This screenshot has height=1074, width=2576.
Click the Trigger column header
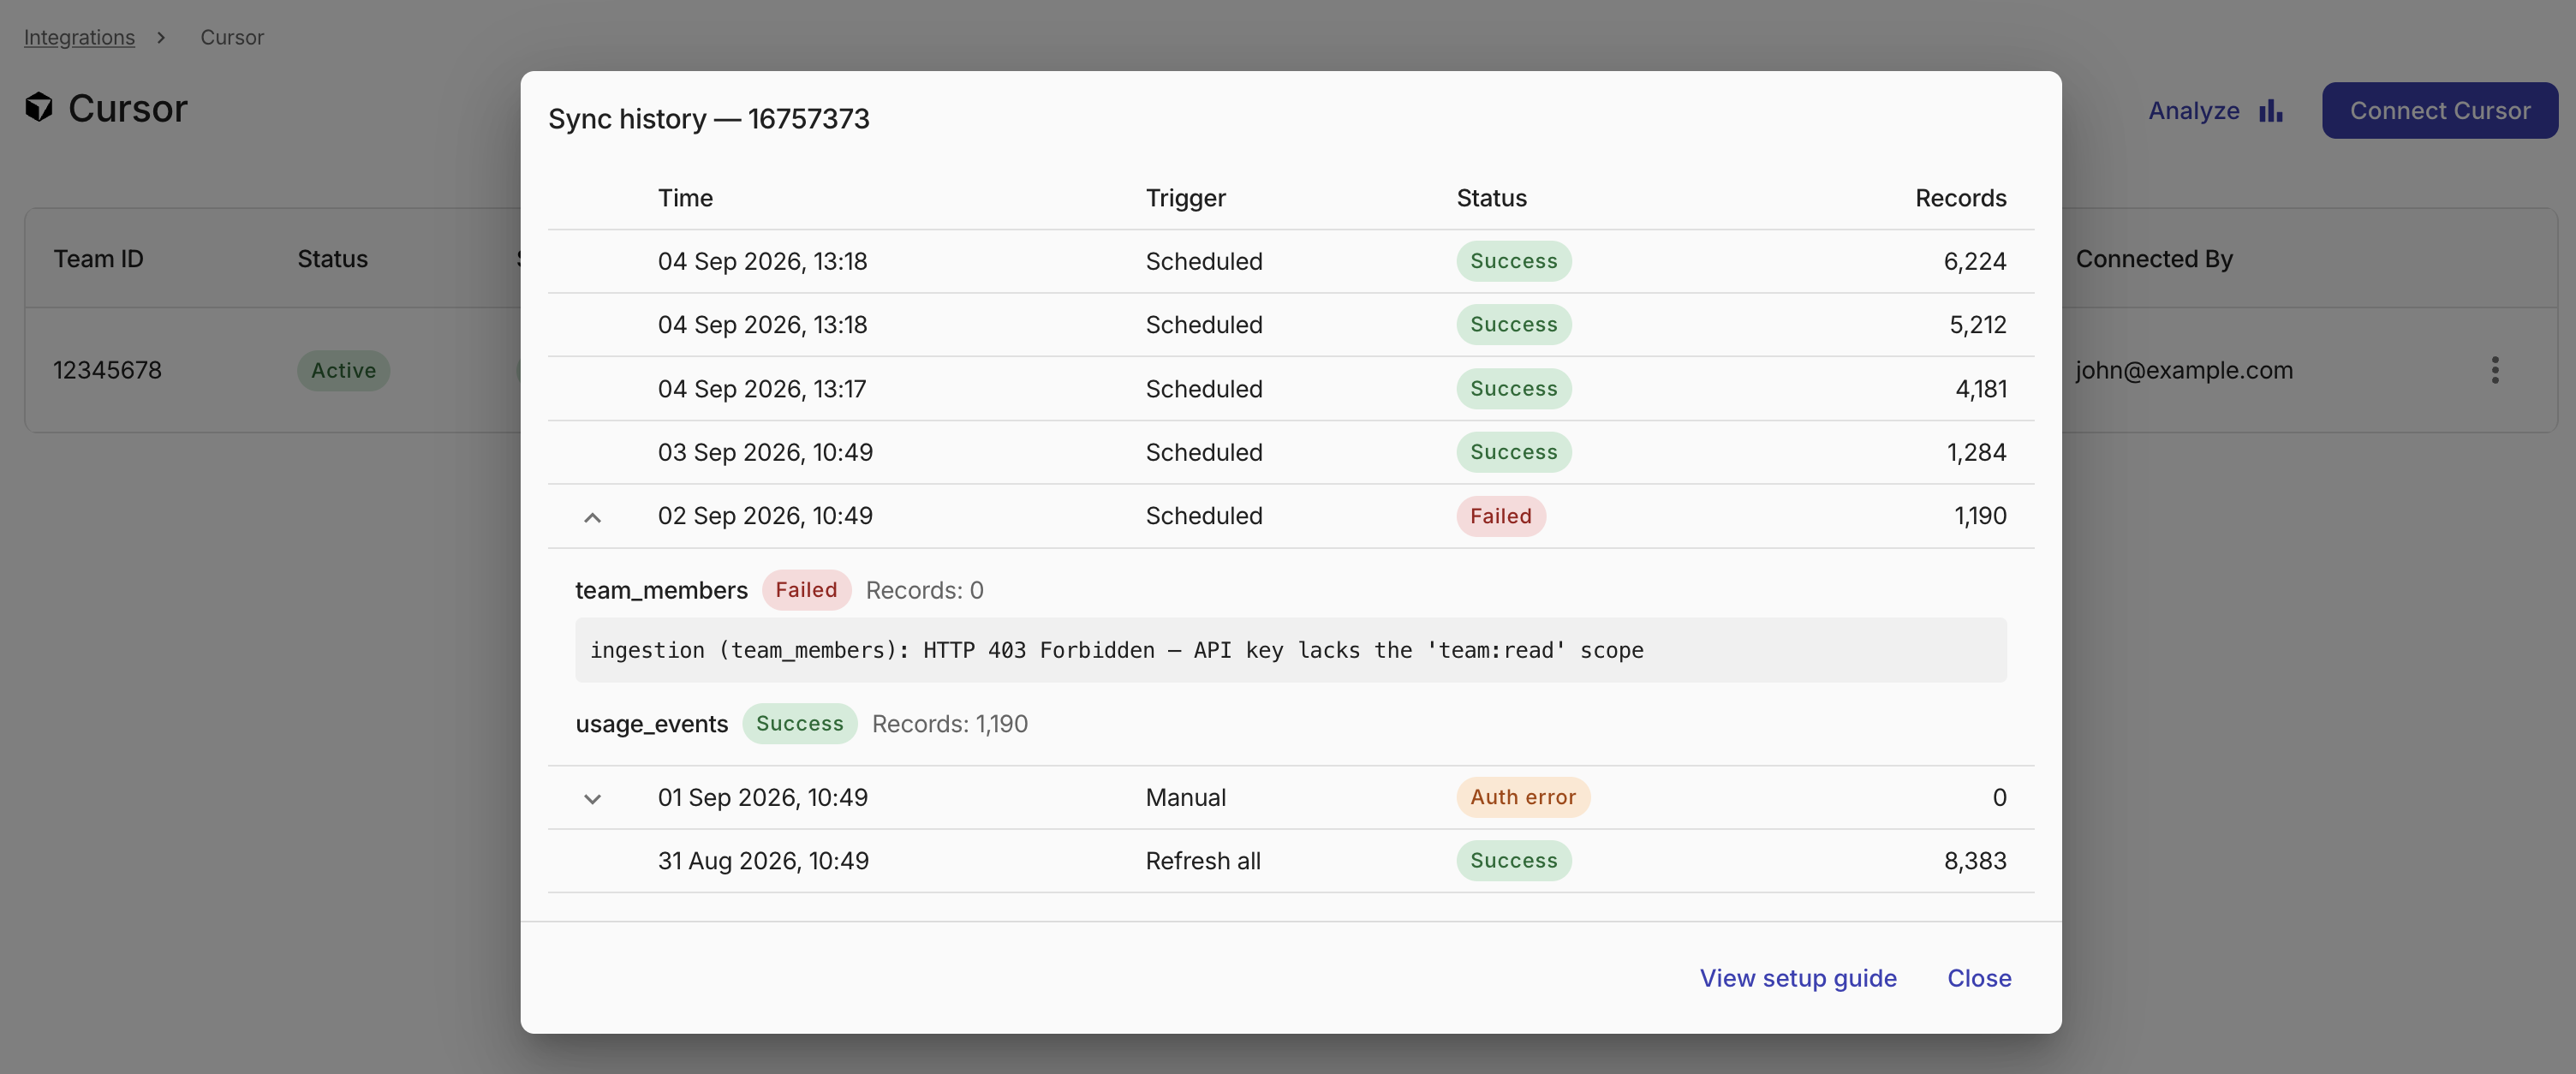tap(1185, 198)
